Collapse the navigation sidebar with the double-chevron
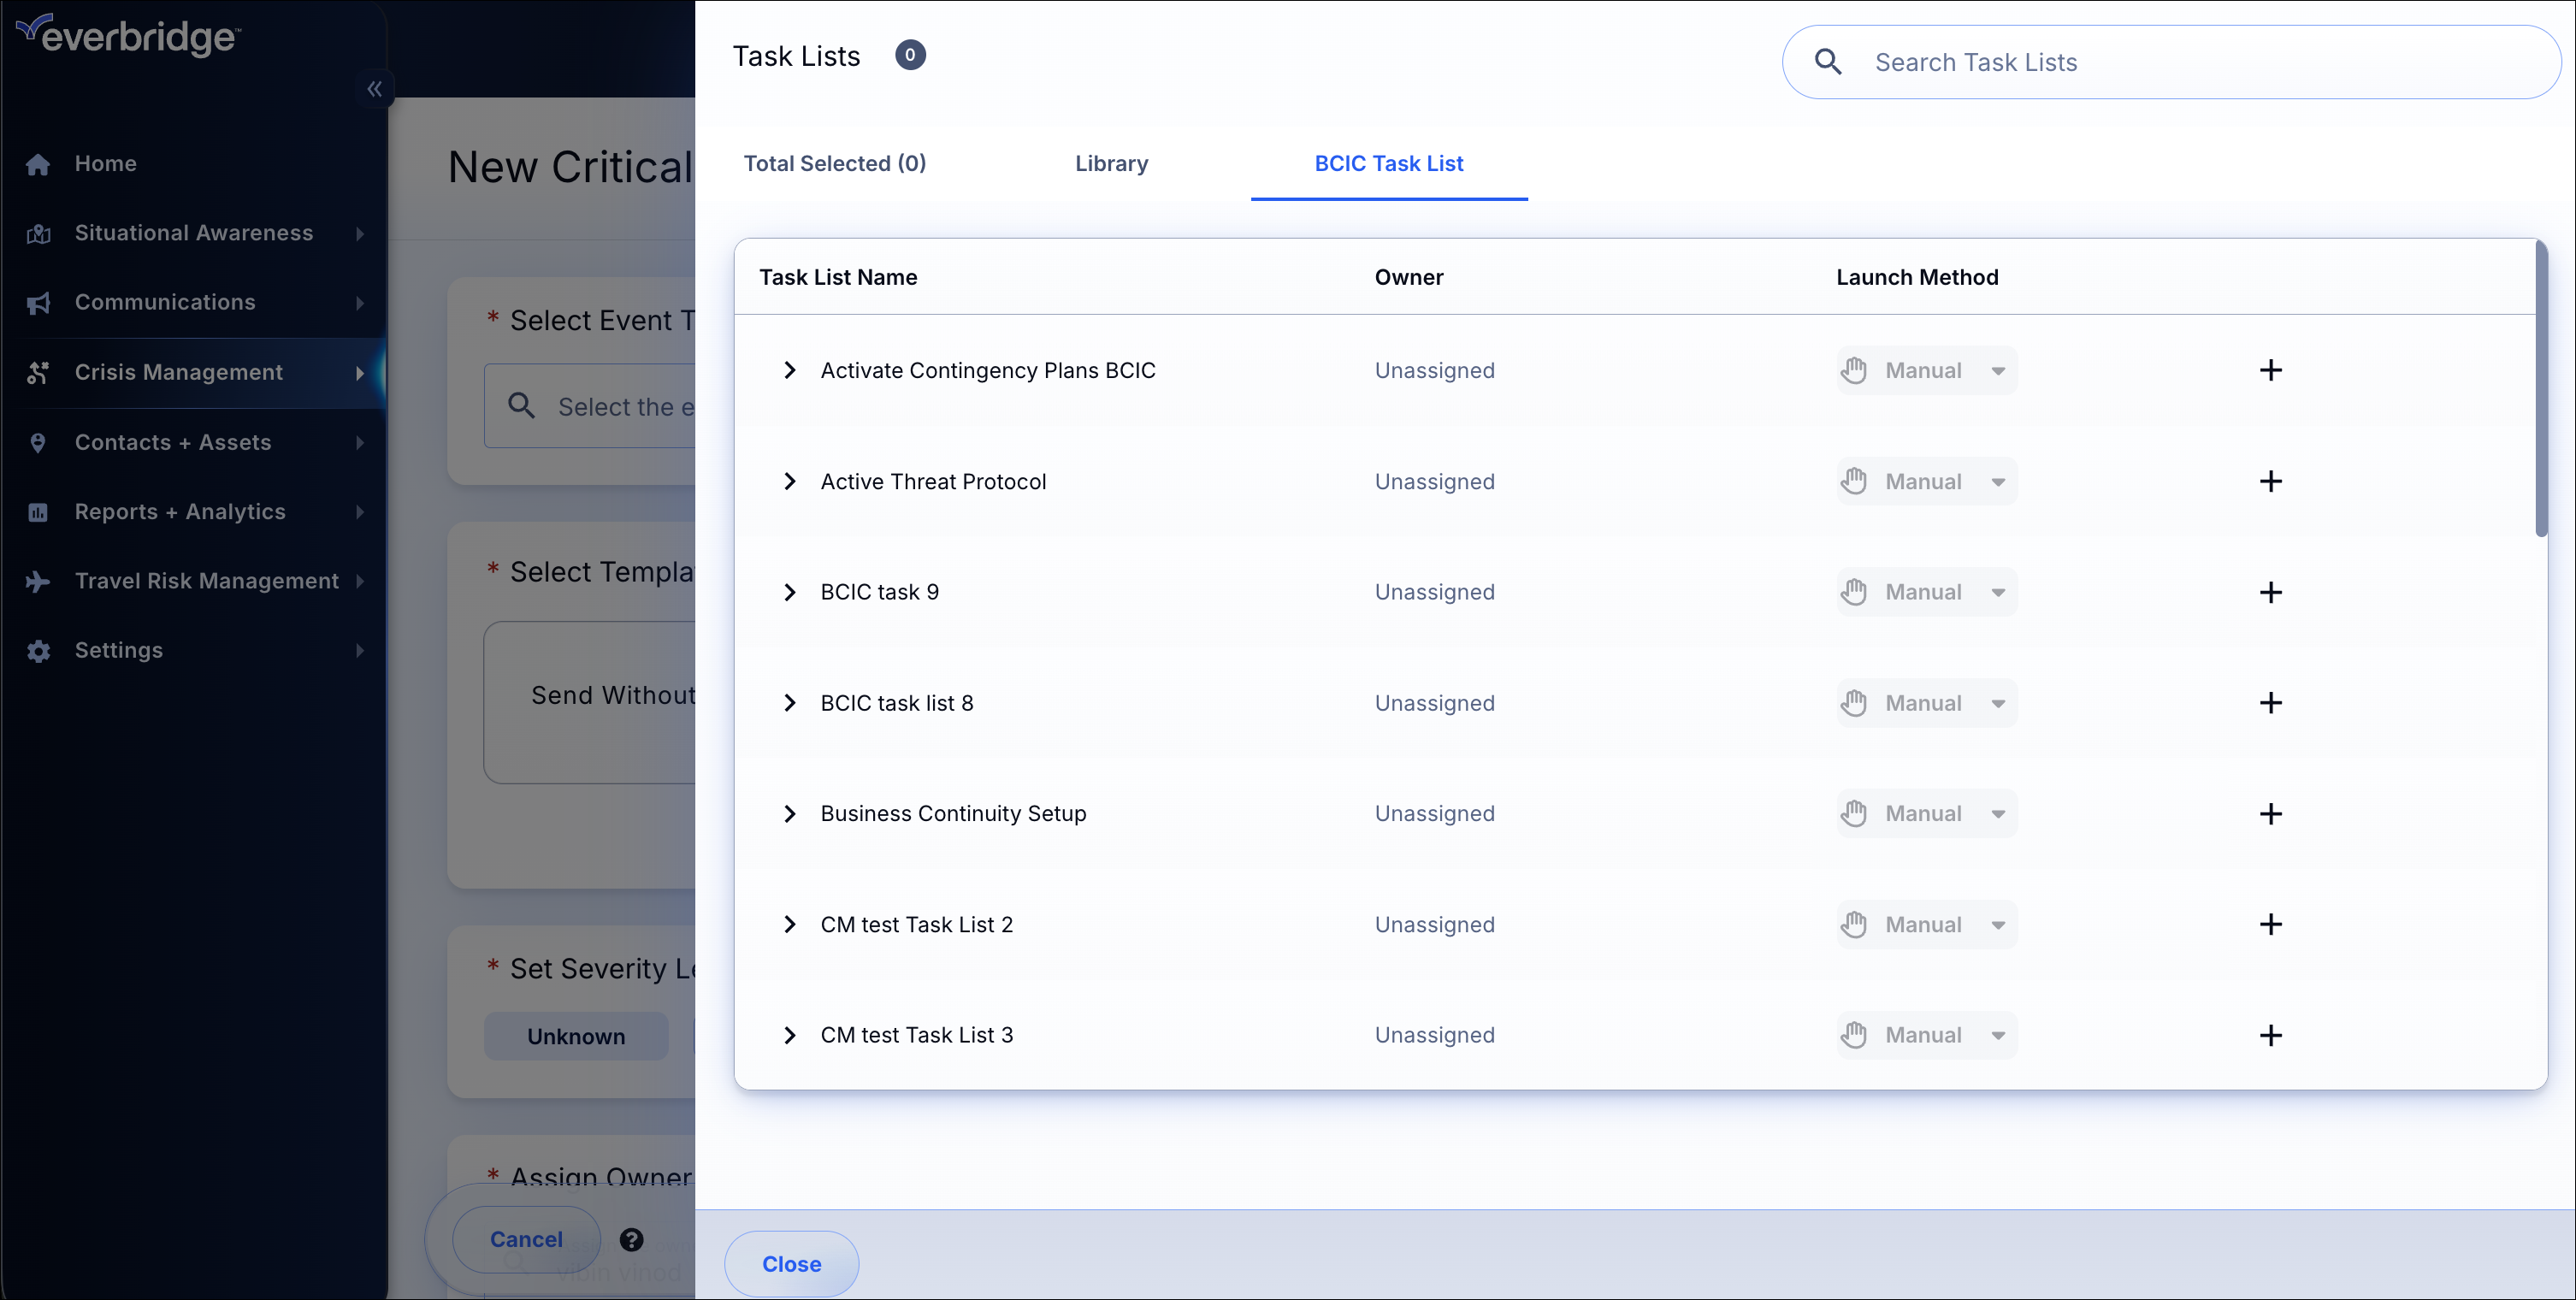The height and width of the screenshot is (1300, 2576). [374, 89]
